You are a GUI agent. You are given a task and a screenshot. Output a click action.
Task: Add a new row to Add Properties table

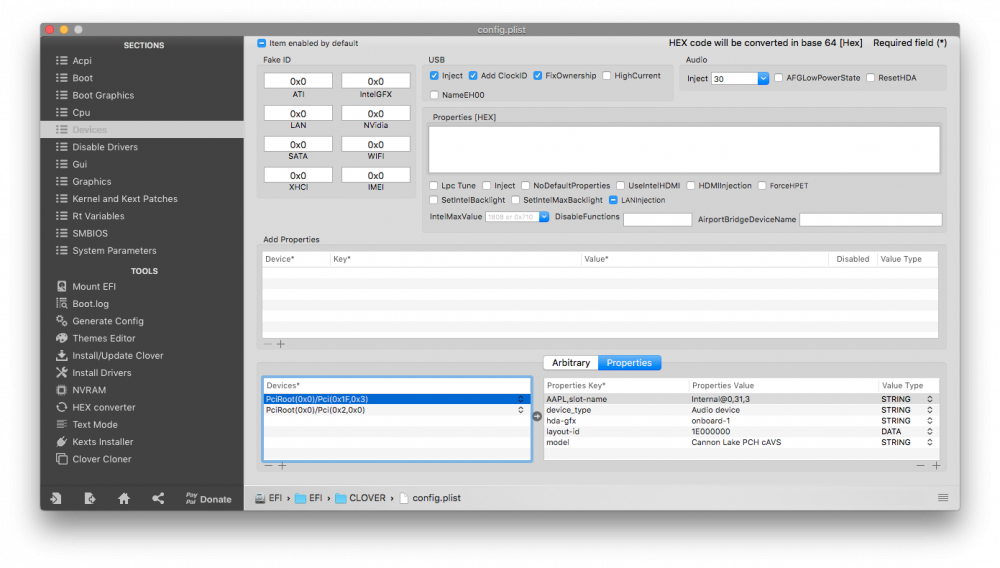(x=281, y=344)
